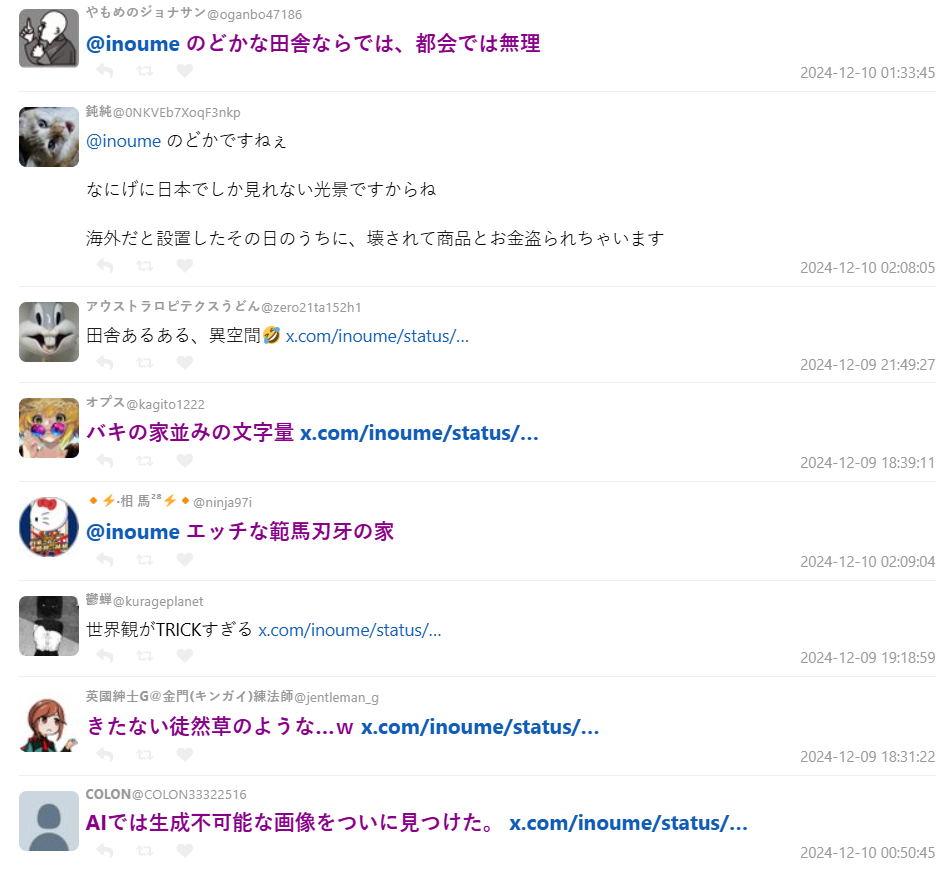942x875 pixels.
Task: Open the ninja97i Hello Kitty avatar
Action: (x=49, y=527)
